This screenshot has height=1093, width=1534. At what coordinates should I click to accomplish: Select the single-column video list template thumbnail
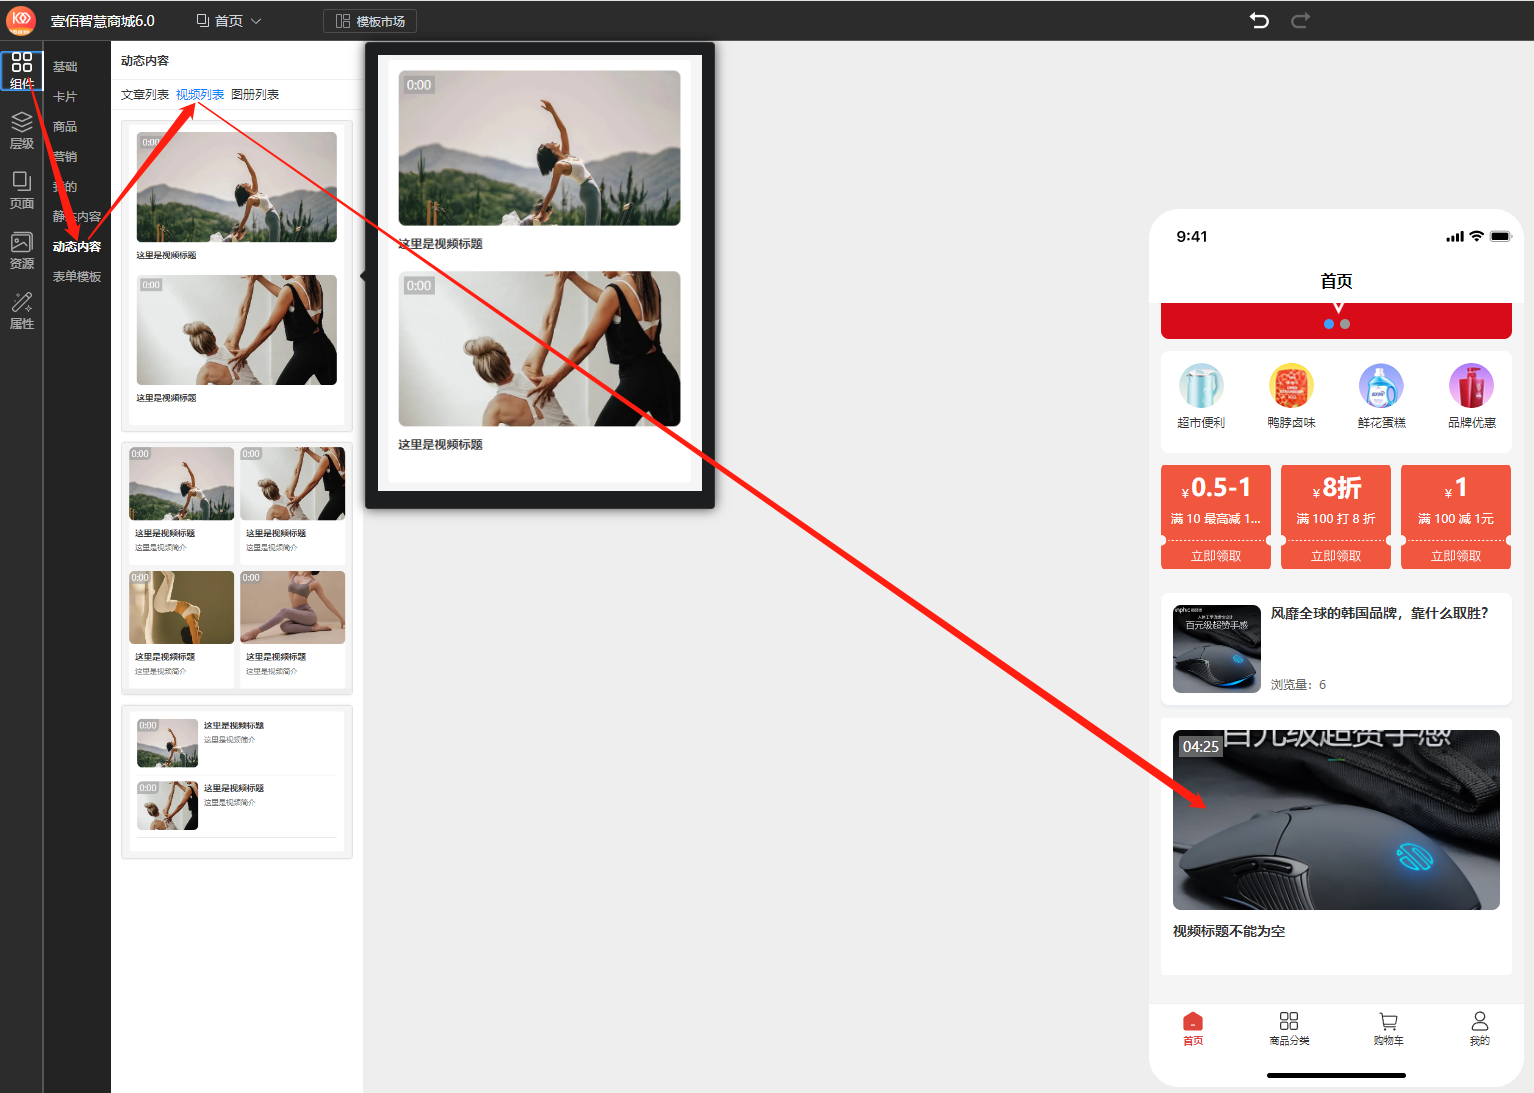click(237, 276)
